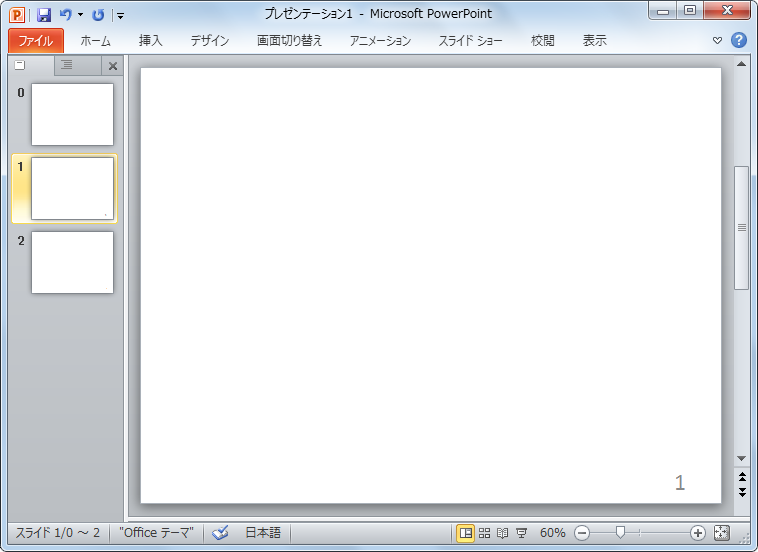Close the PowerPoint window
758x552 pixels.
tap(727, 11)
